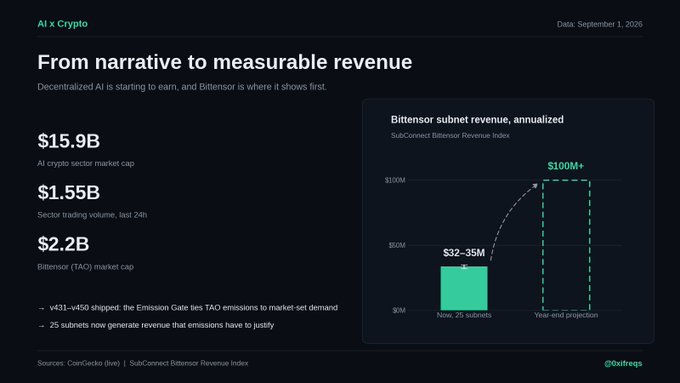The height and width of the screenshot is (383, 680).
Task: Click the chart title 'Bittensor subnet revenue, annualized'
Action: point(477,120)
